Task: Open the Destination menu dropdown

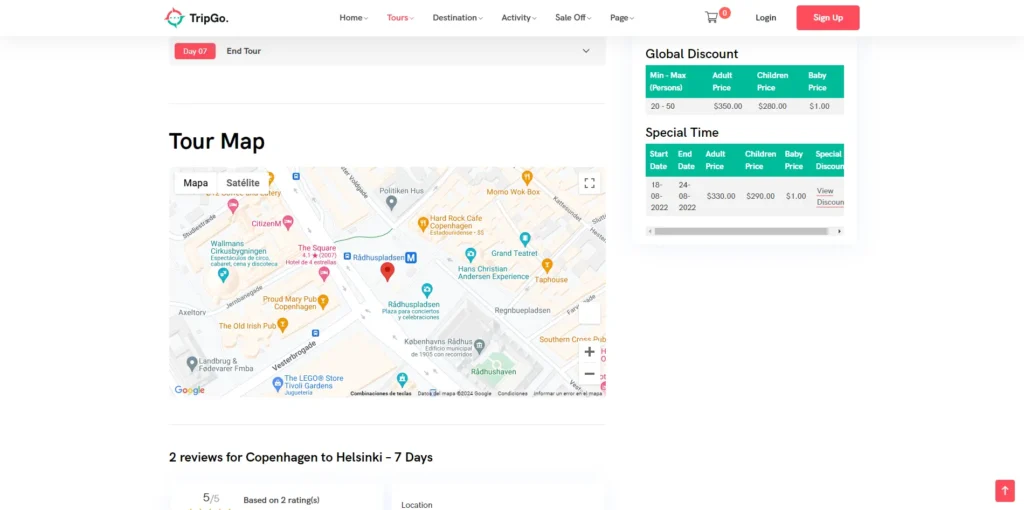Action: pos(457,18)
